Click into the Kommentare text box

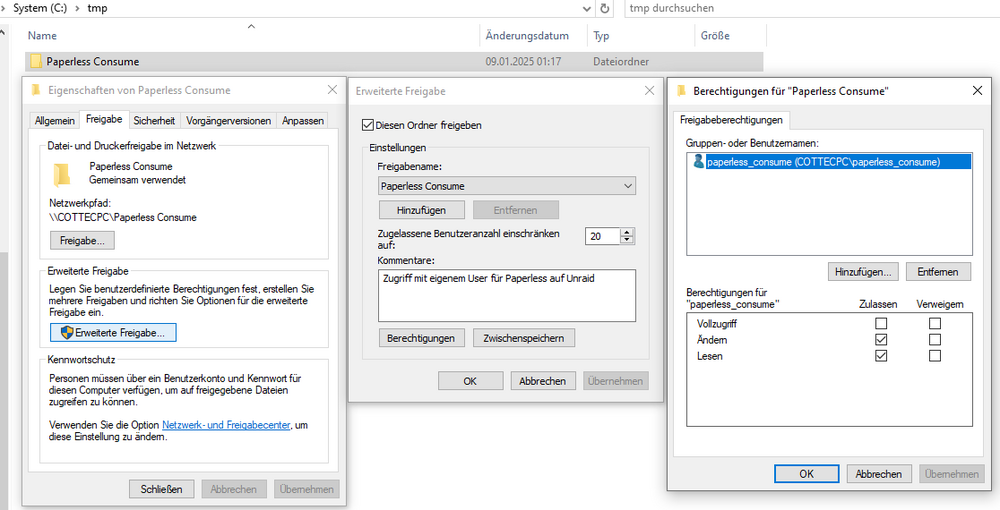507,296
